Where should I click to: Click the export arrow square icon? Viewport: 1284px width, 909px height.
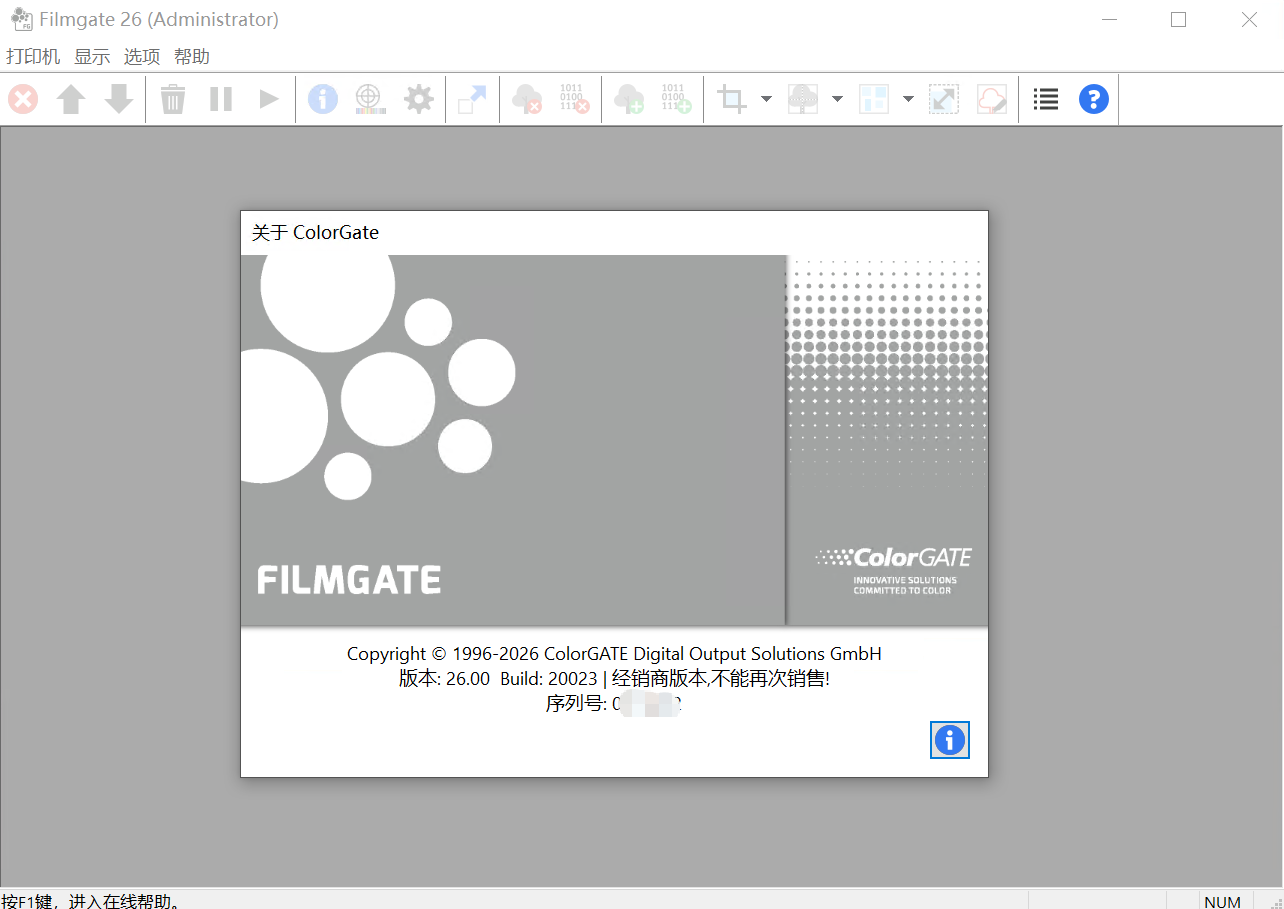[472, 99]
